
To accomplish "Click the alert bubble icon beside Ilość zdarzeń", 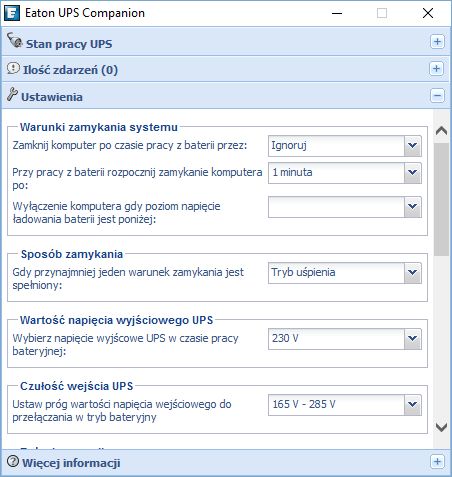I will coord(13,68).
